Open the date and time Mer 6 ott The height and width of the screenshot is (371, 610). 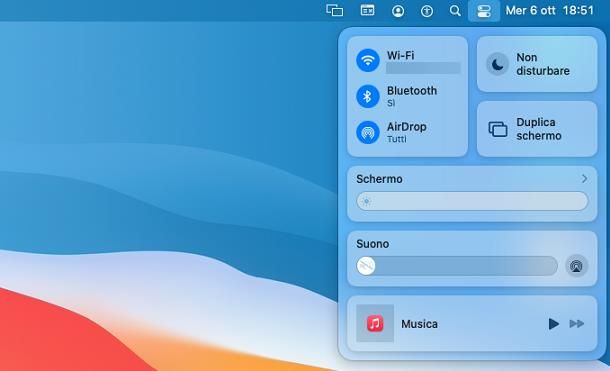[550, 10]
